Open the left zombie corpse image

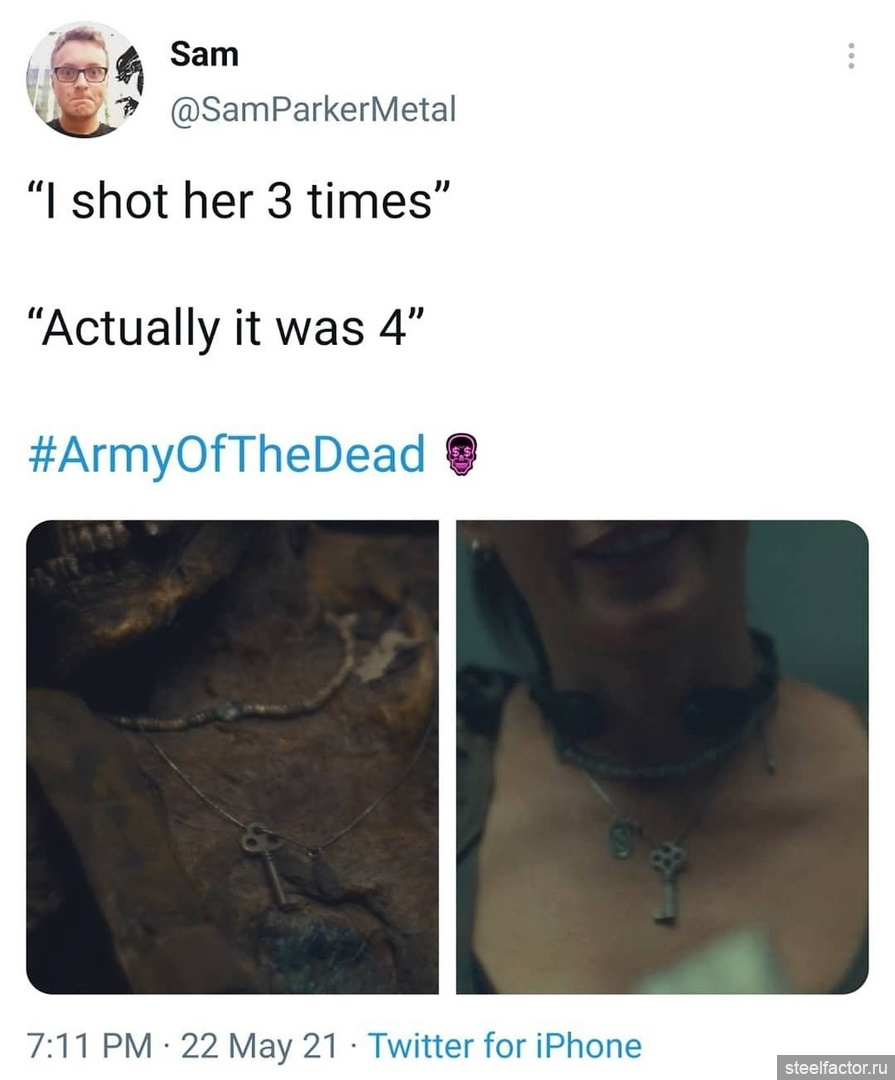coord(232,756)
